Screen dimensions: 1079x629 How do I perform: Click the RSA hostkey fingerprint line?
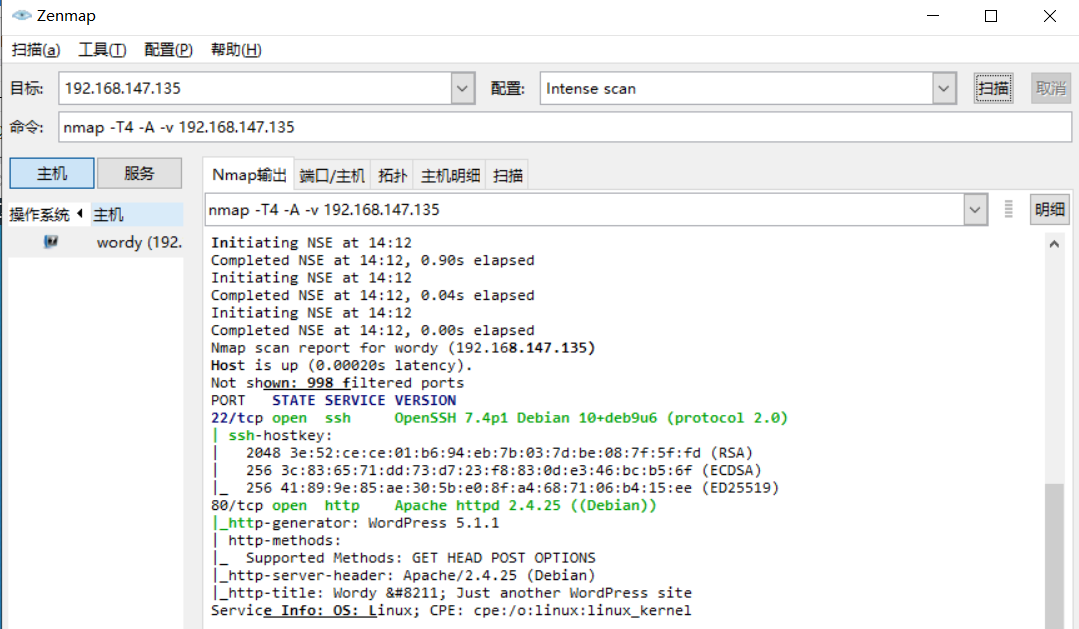[x=482, y=453]
